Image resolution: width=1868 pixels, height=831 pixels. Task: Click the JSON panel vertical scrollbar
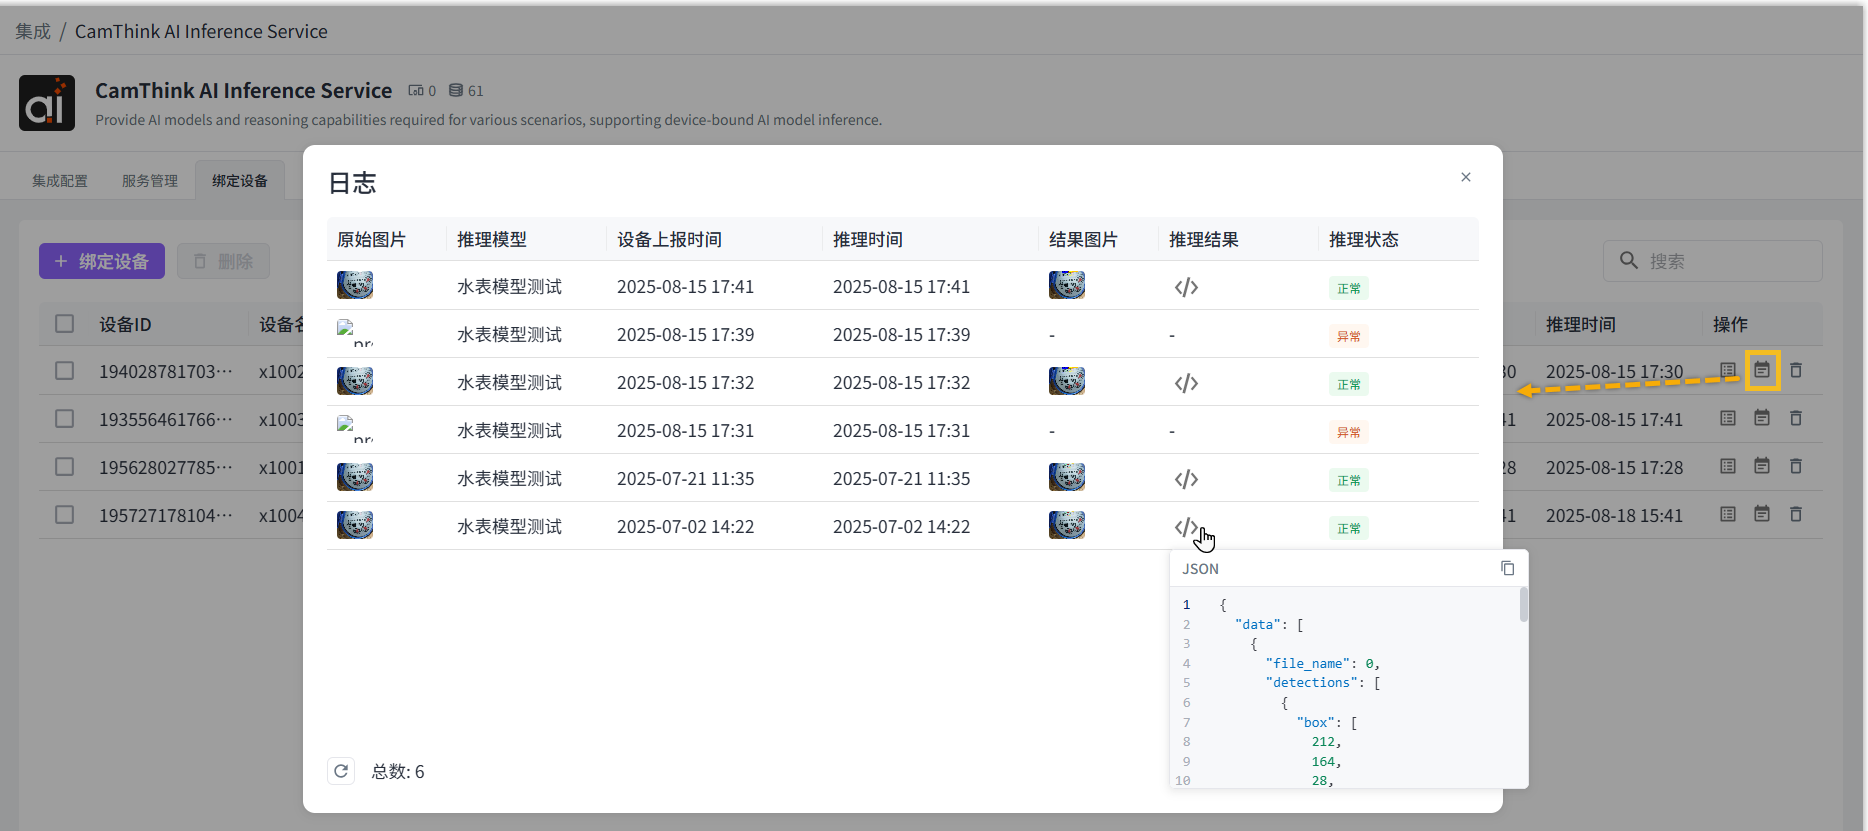pos(1523,606)
